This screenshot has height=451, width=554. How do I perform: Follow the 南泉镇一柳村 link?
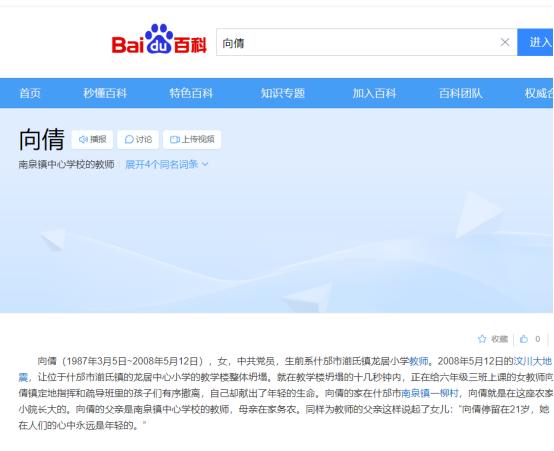(430, 393)
